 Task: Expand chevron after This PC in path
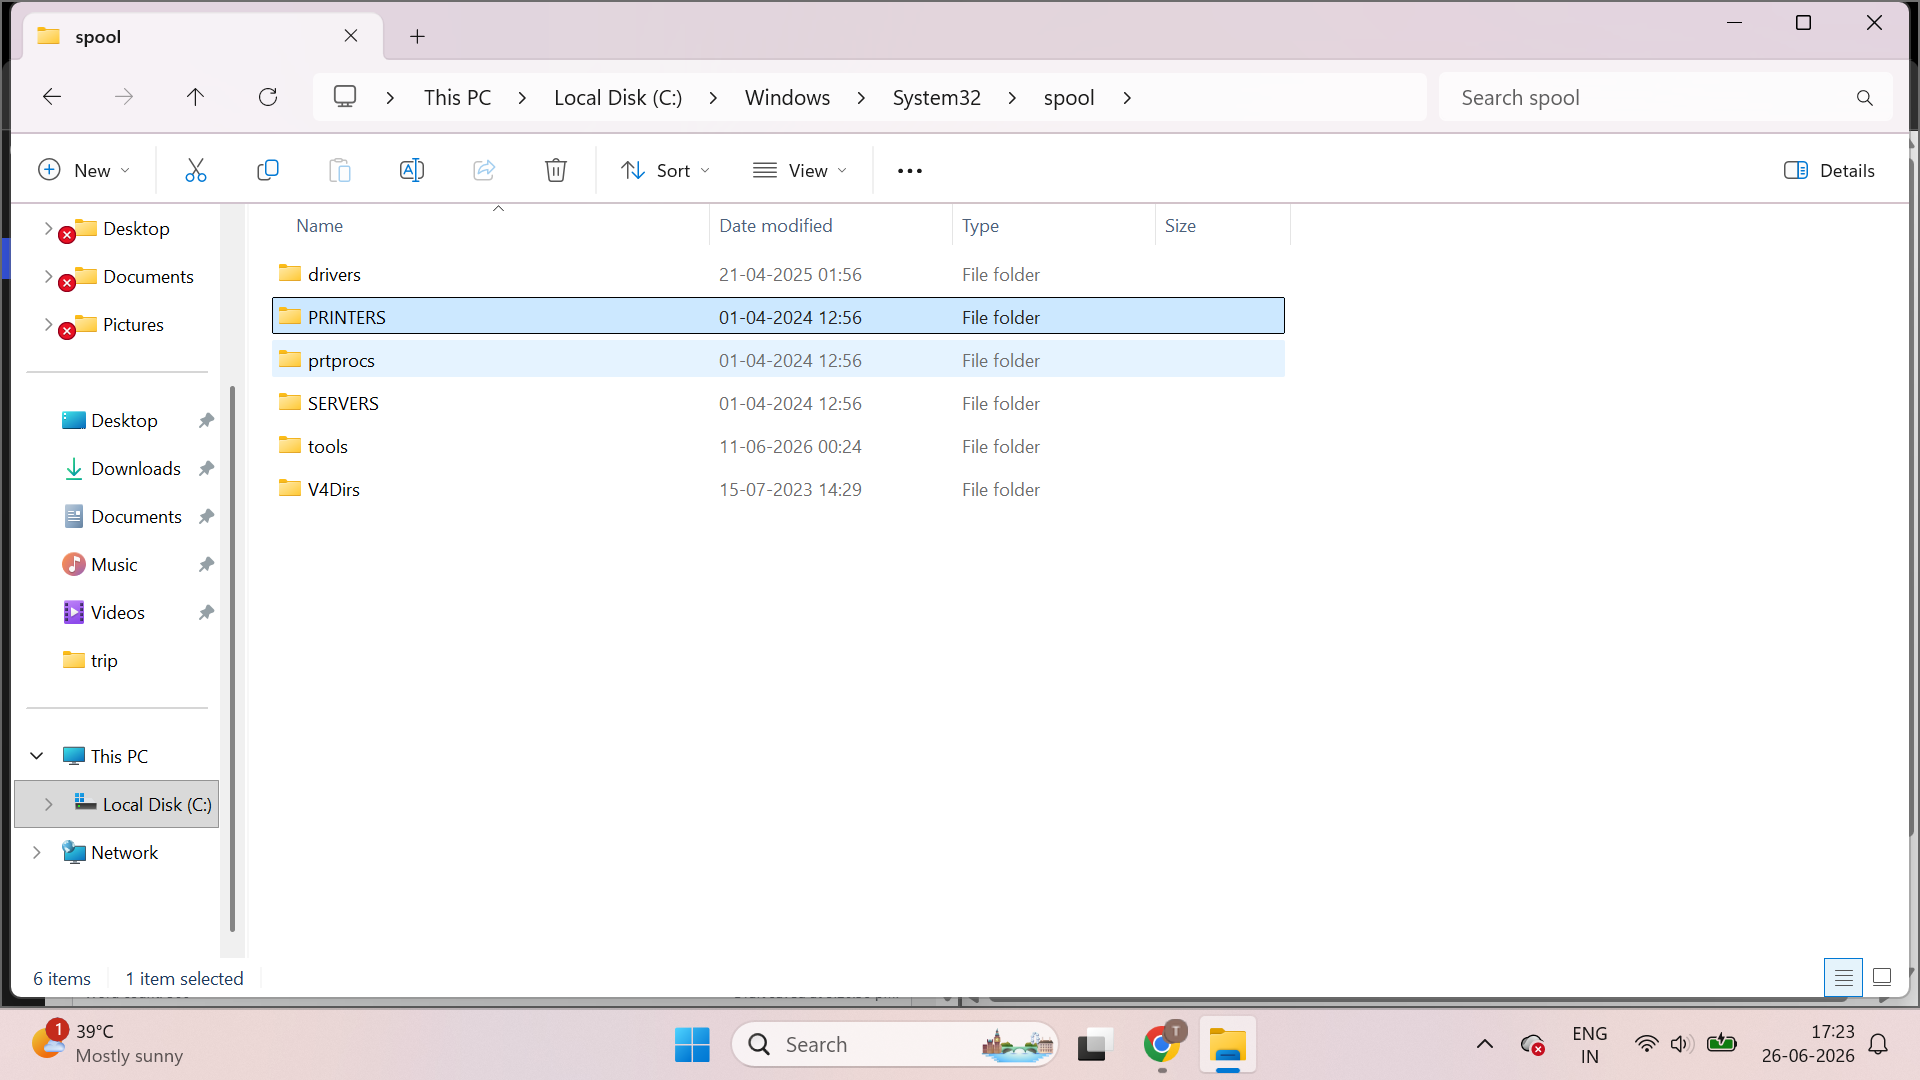point(522,97)
